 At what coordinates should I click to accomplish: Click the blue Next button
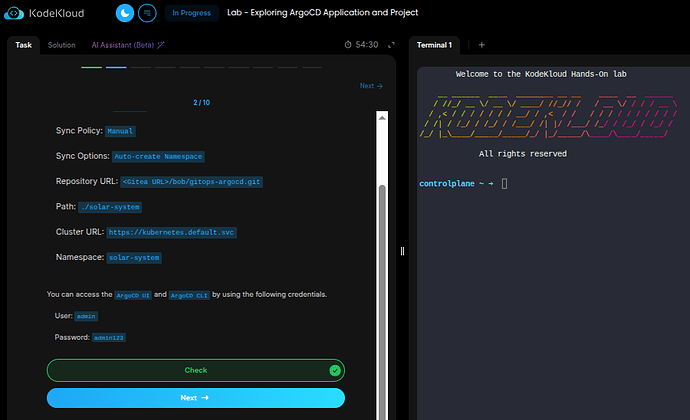coord(196,398)
